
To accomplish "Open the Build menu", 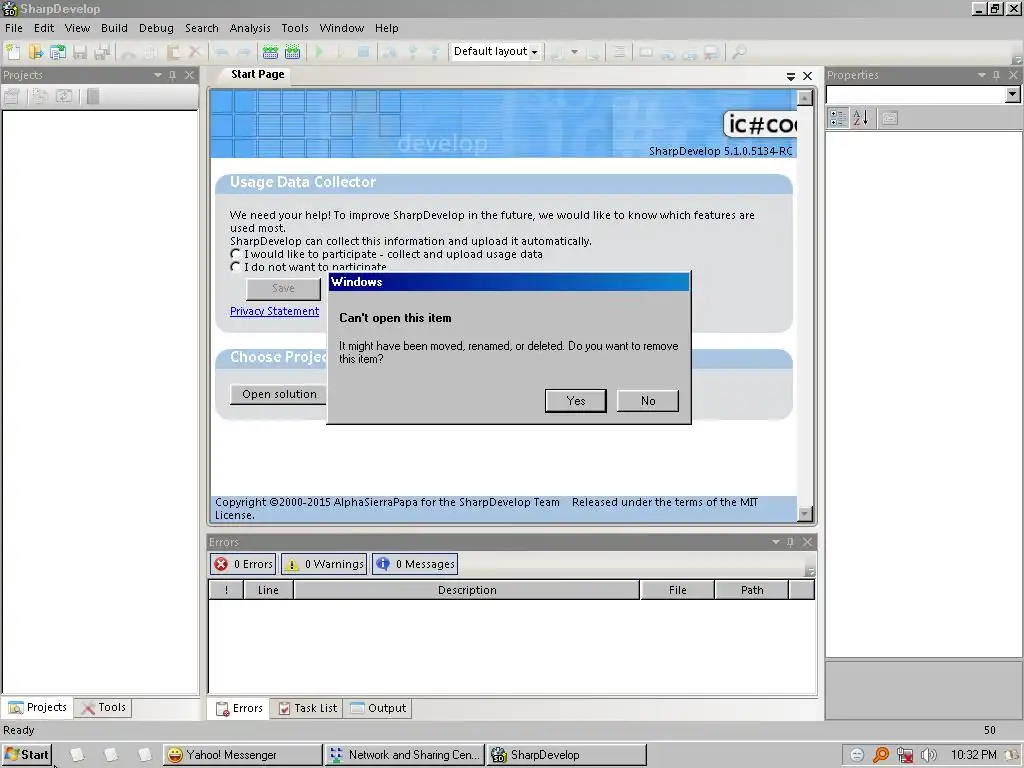I will (x=114, y=28).
